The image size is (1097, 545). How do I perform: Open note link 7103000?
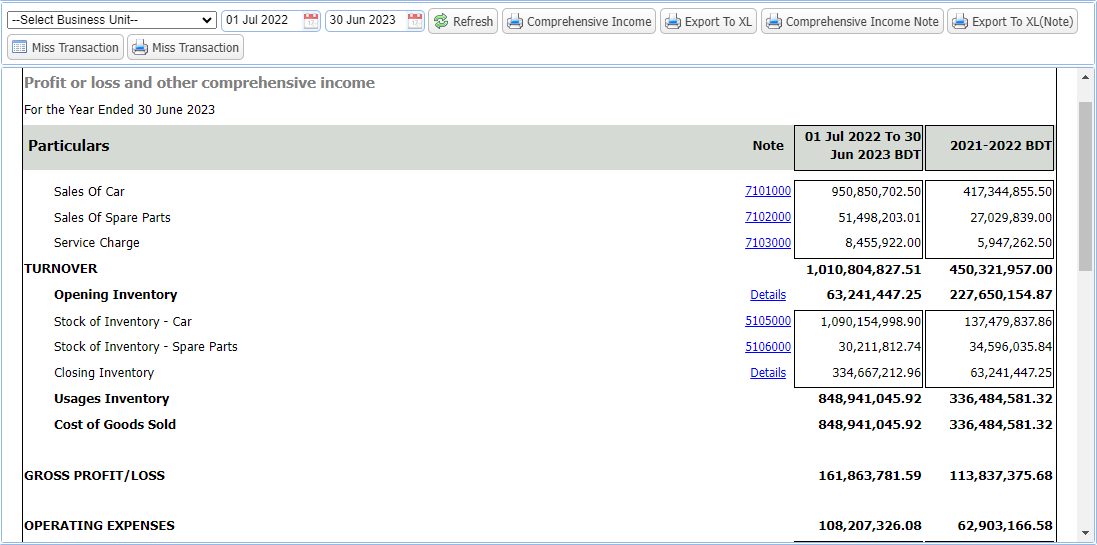pos(767,243)
